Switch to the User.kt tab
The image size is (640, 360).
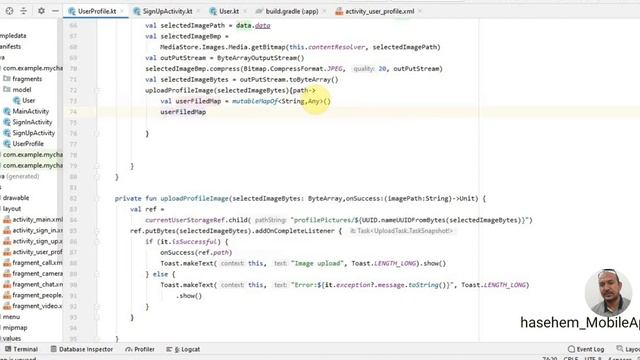tap(229, 11)
